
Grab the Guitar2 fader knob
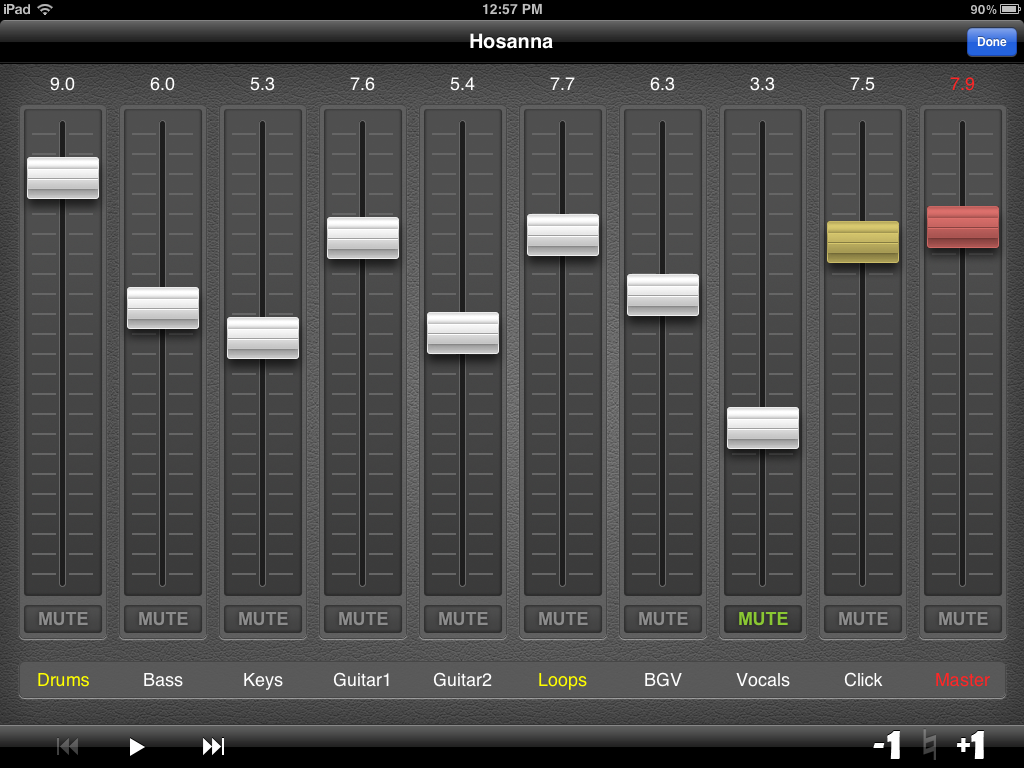[x=462, y=333]
